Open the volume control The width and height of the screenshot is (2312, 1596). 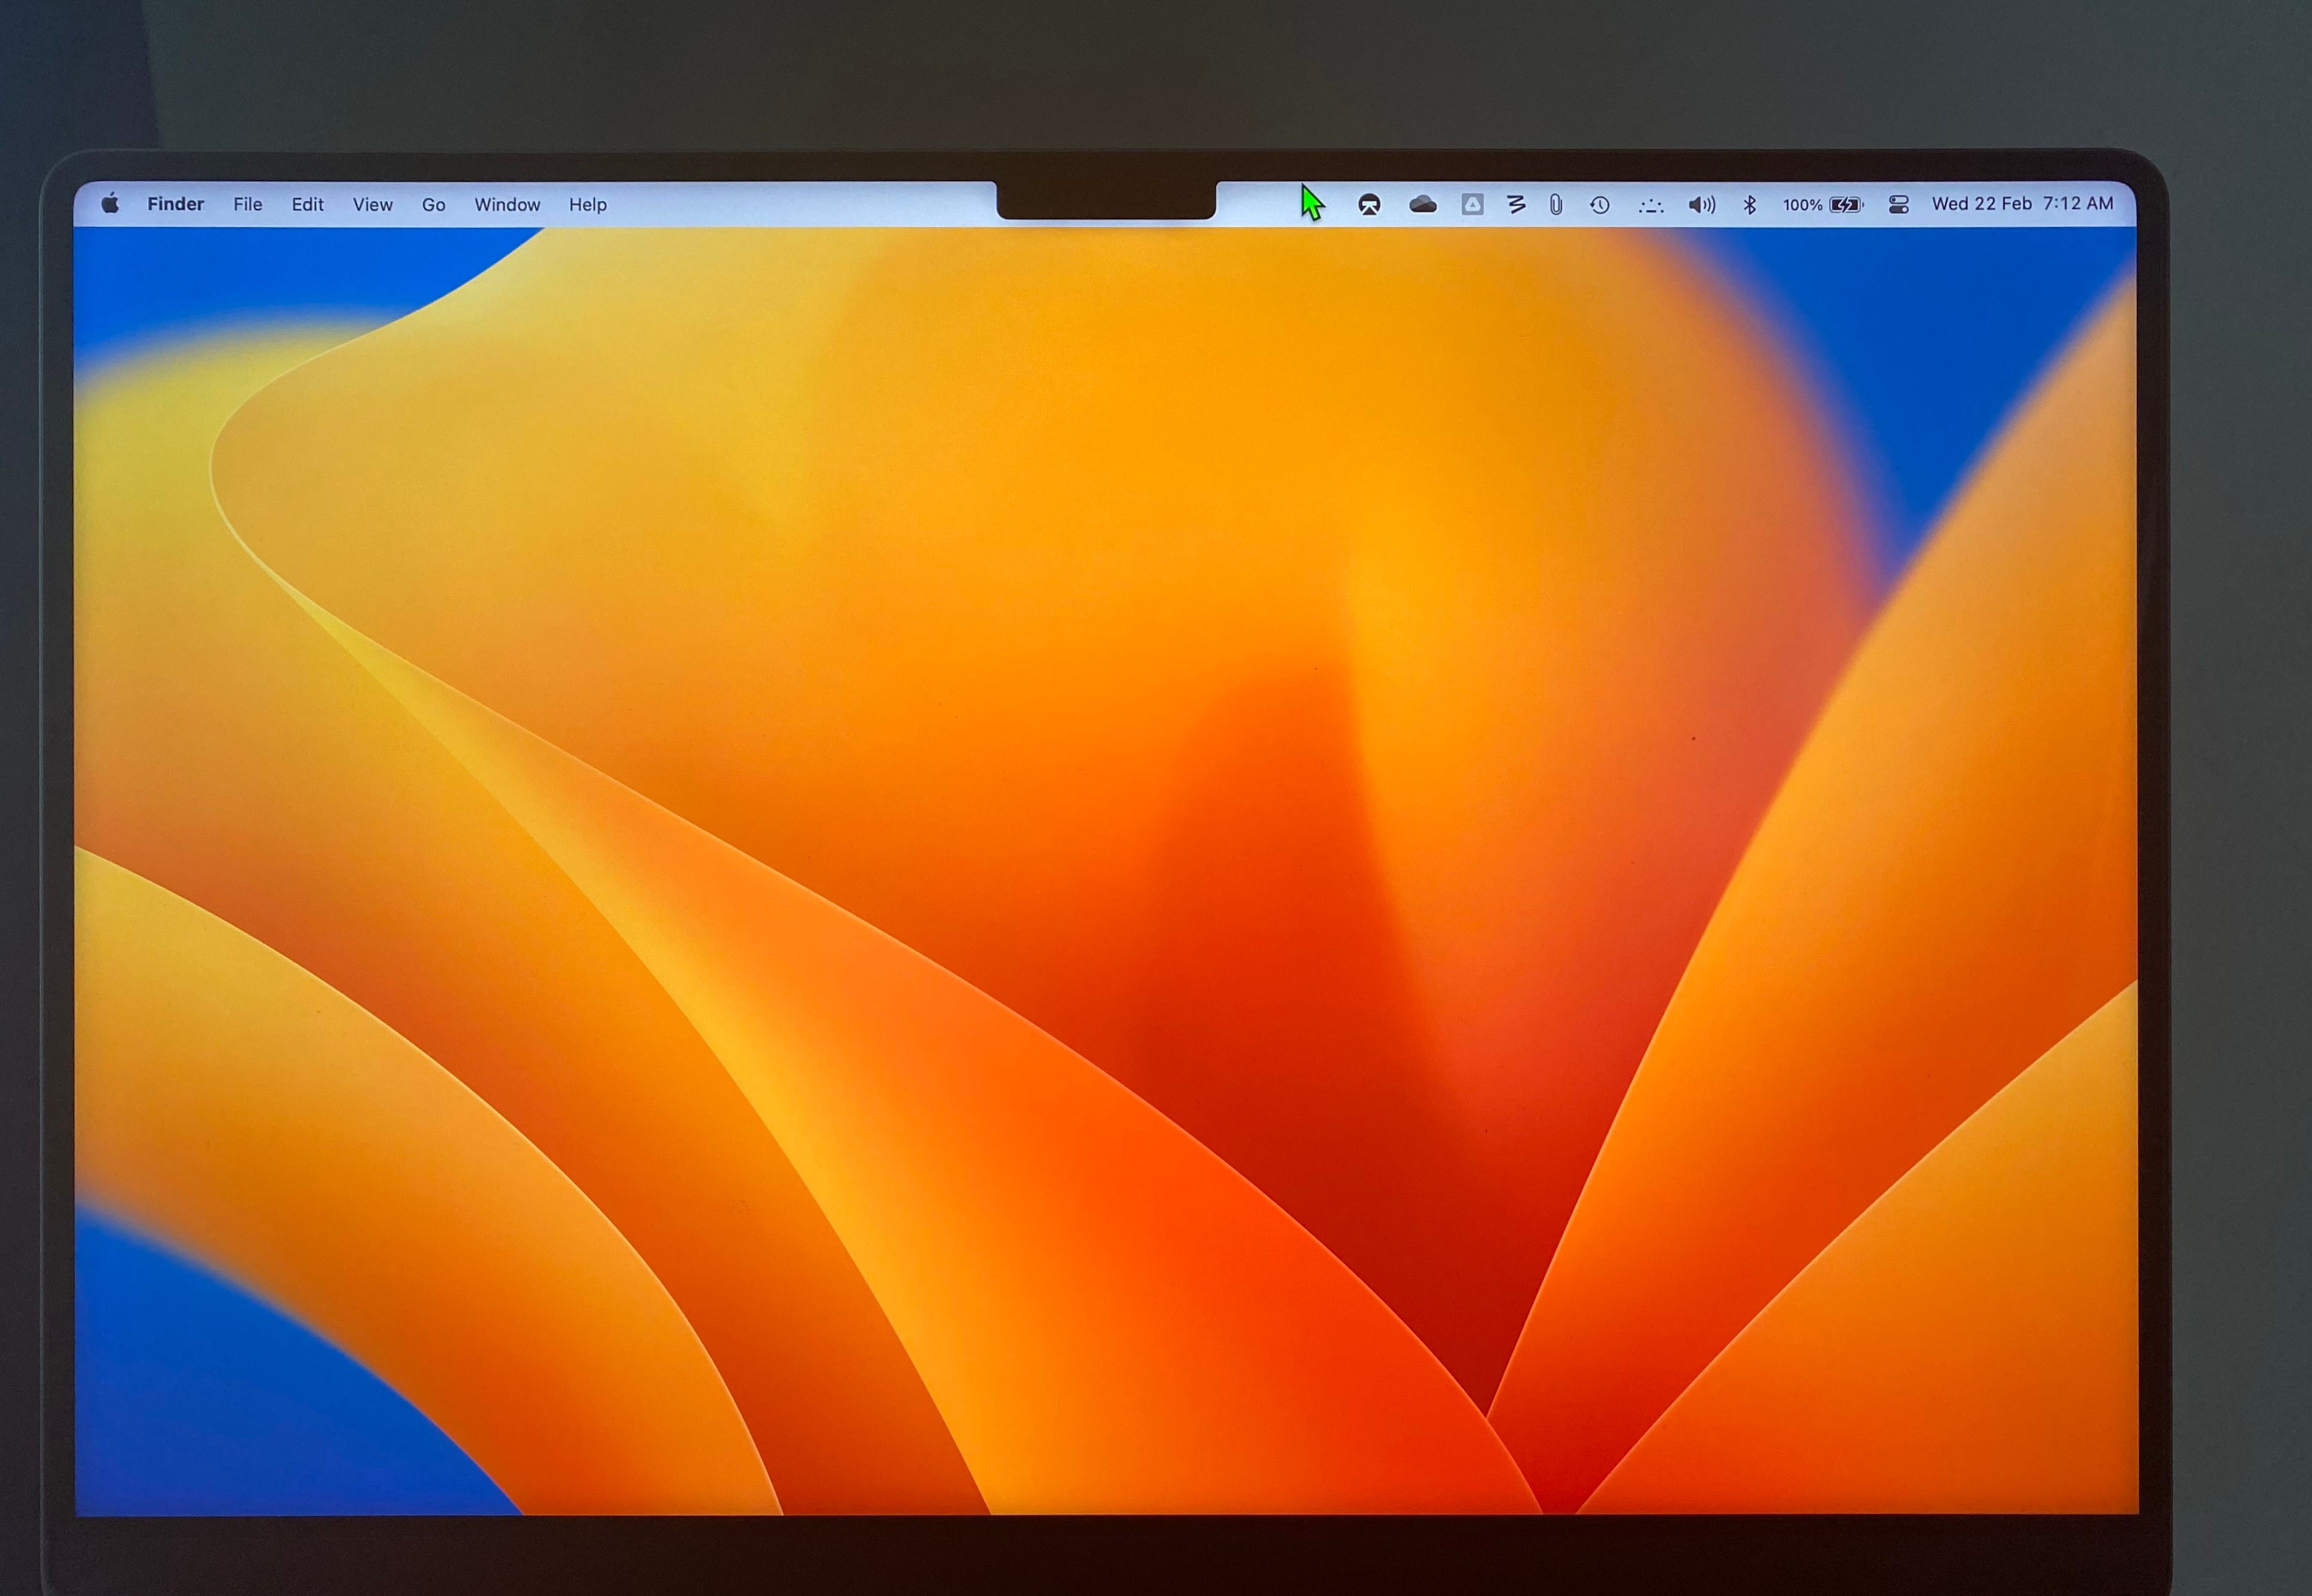click(1702, 205)
